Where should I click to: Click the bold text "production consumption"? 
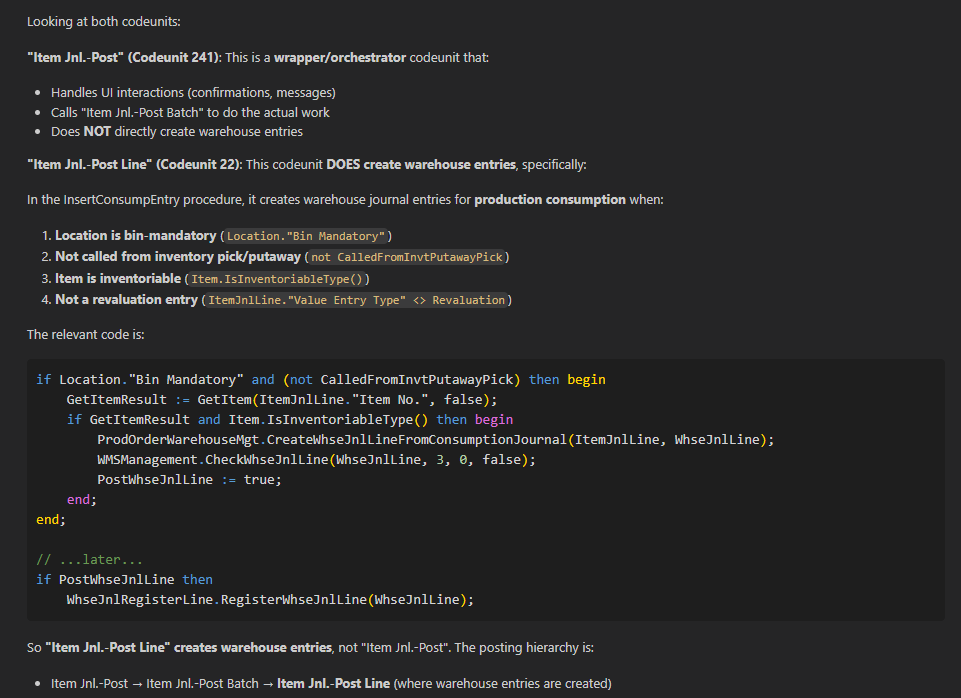point(549,200)
